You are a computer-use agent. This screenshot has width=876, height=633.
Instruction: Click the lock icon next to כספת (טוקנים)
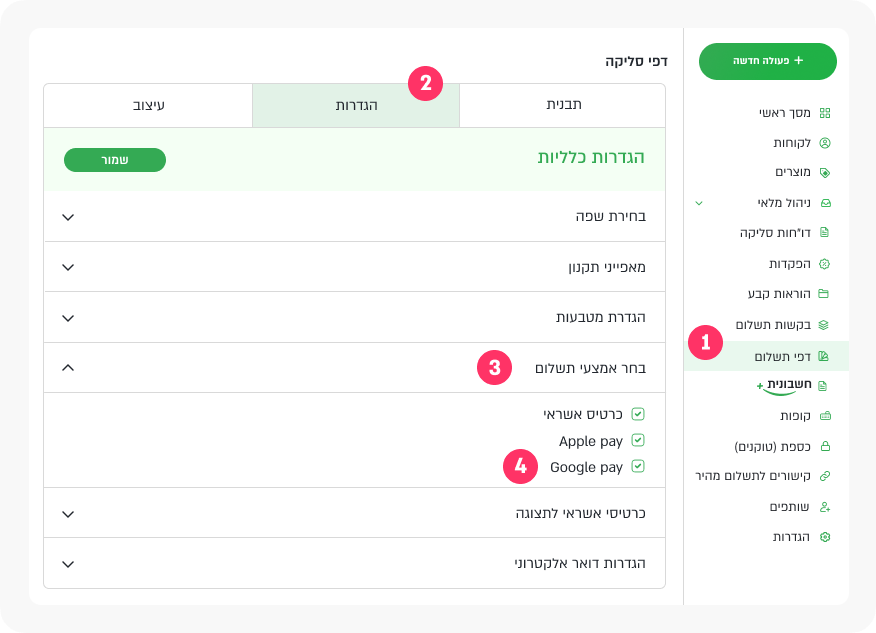coord(824,446)
